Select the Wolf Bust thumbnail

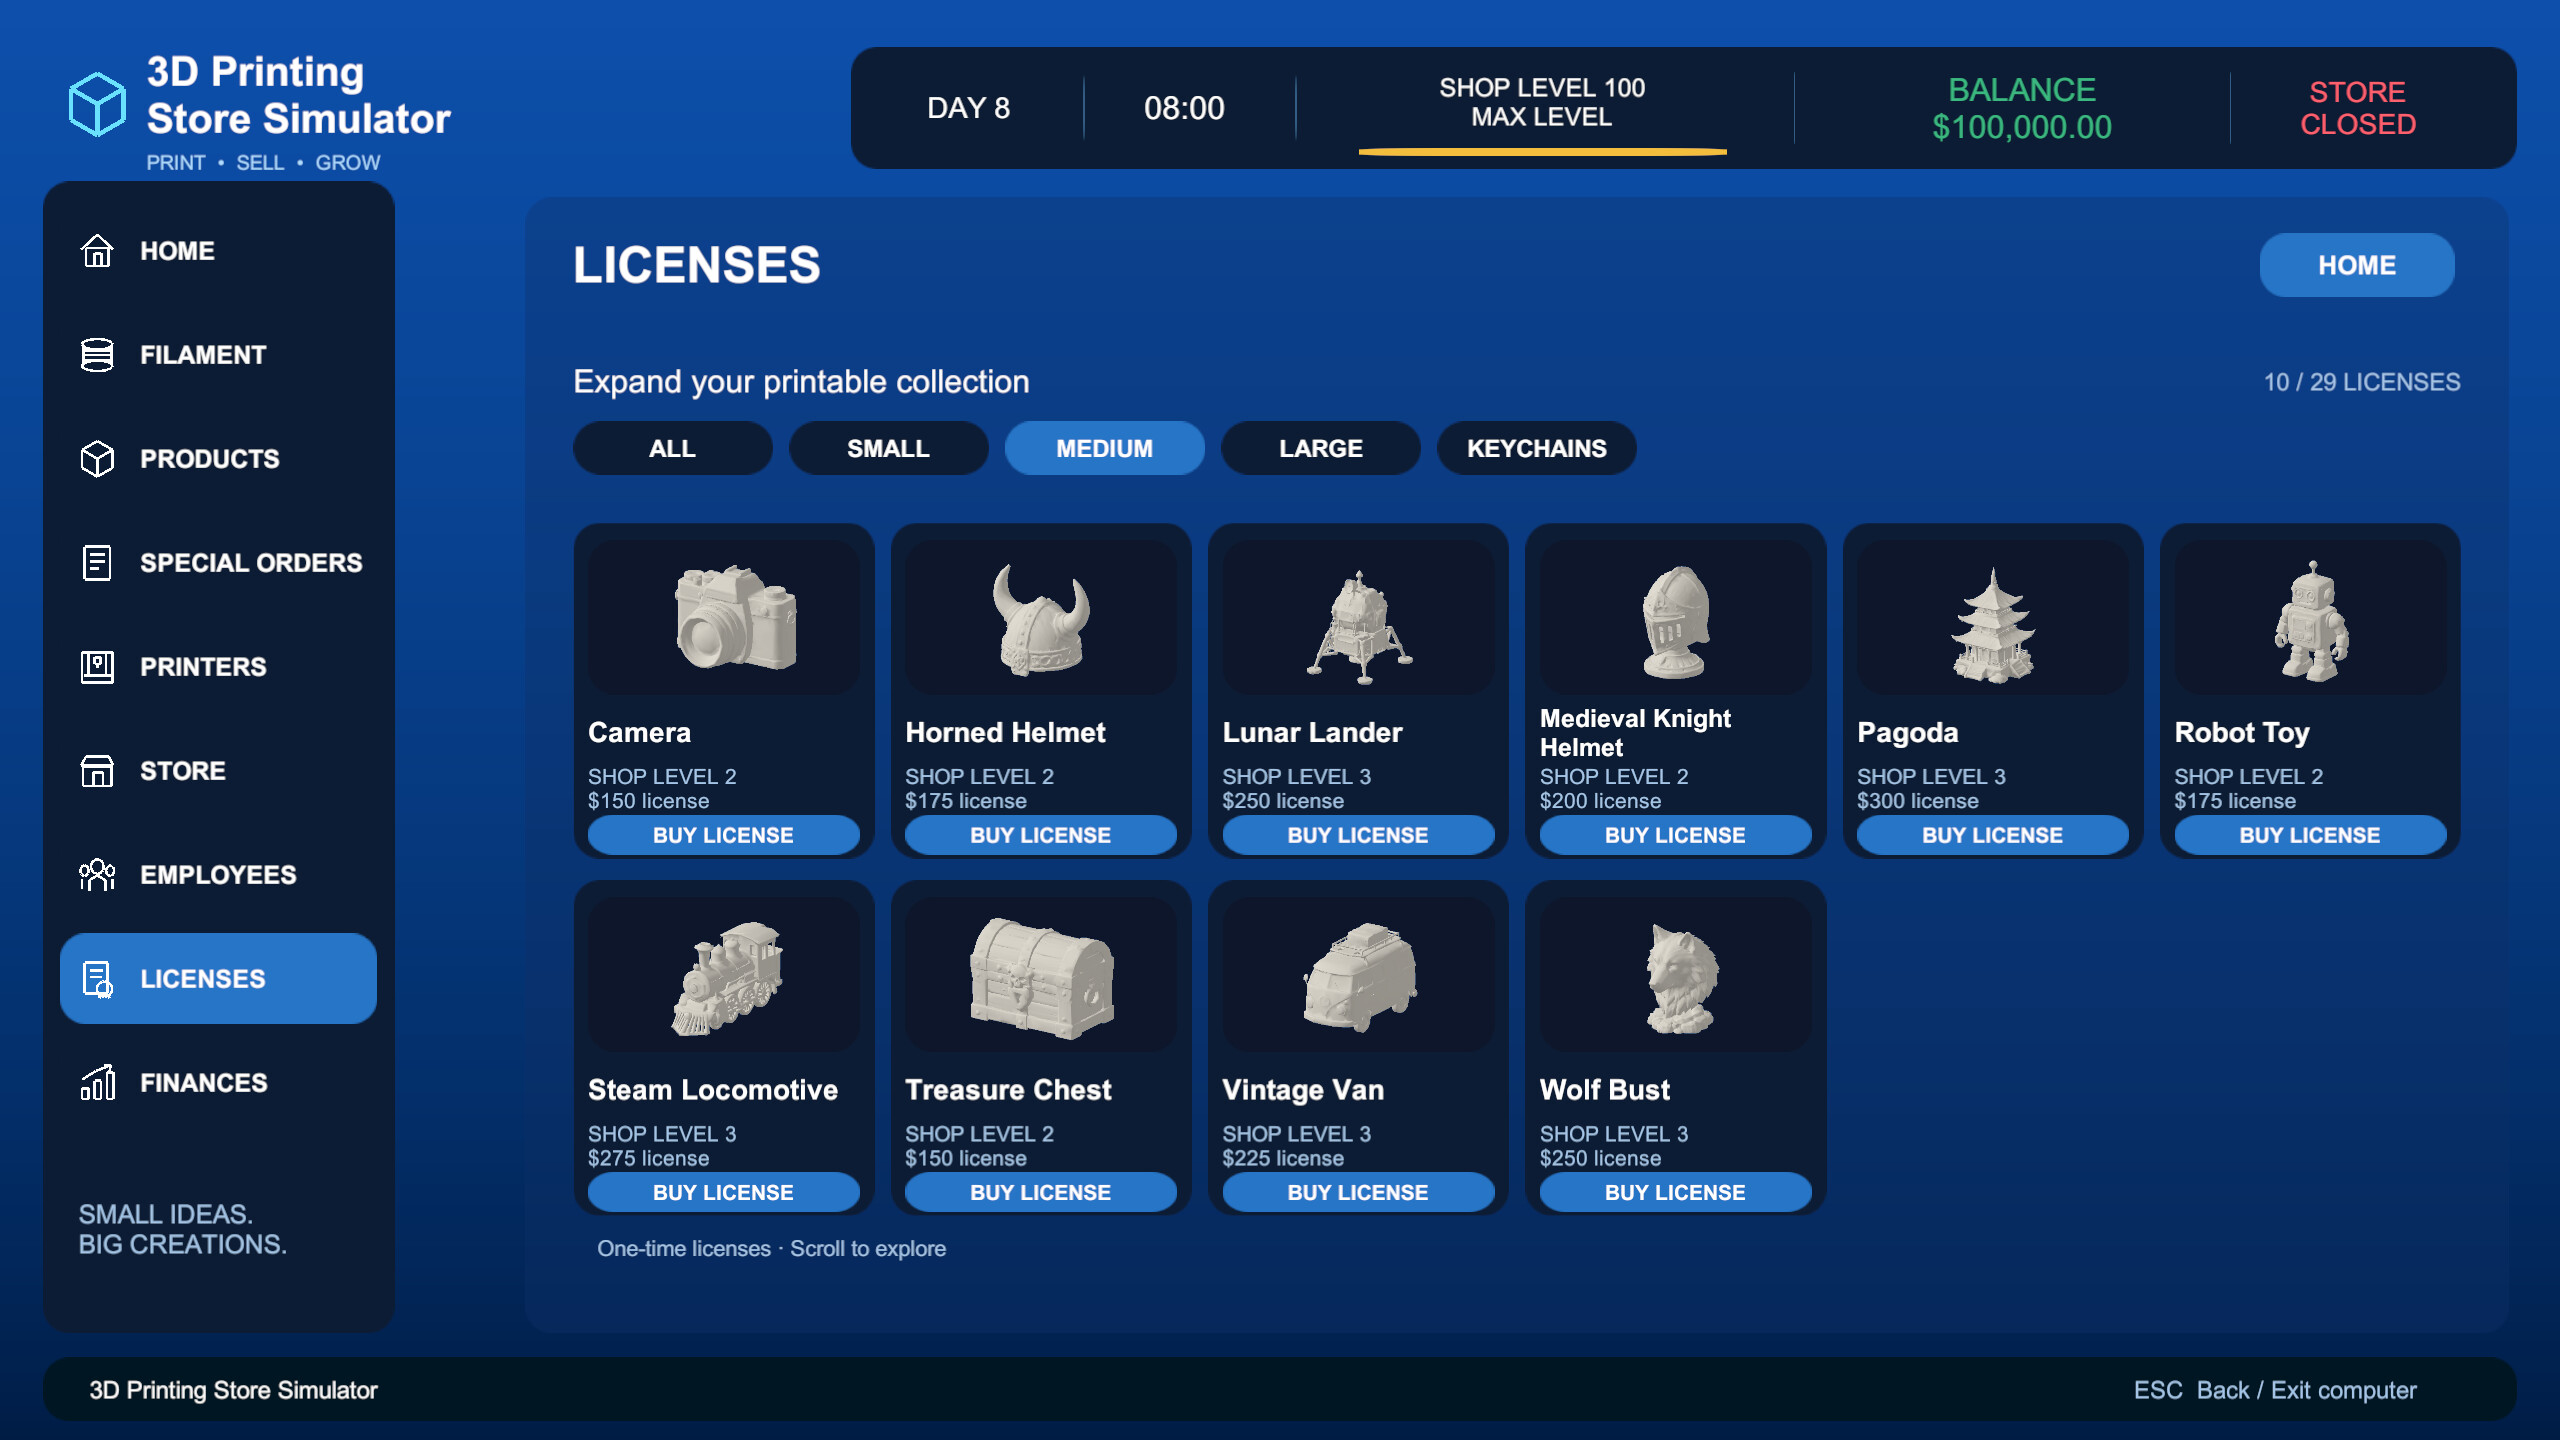coord(1676,975)
